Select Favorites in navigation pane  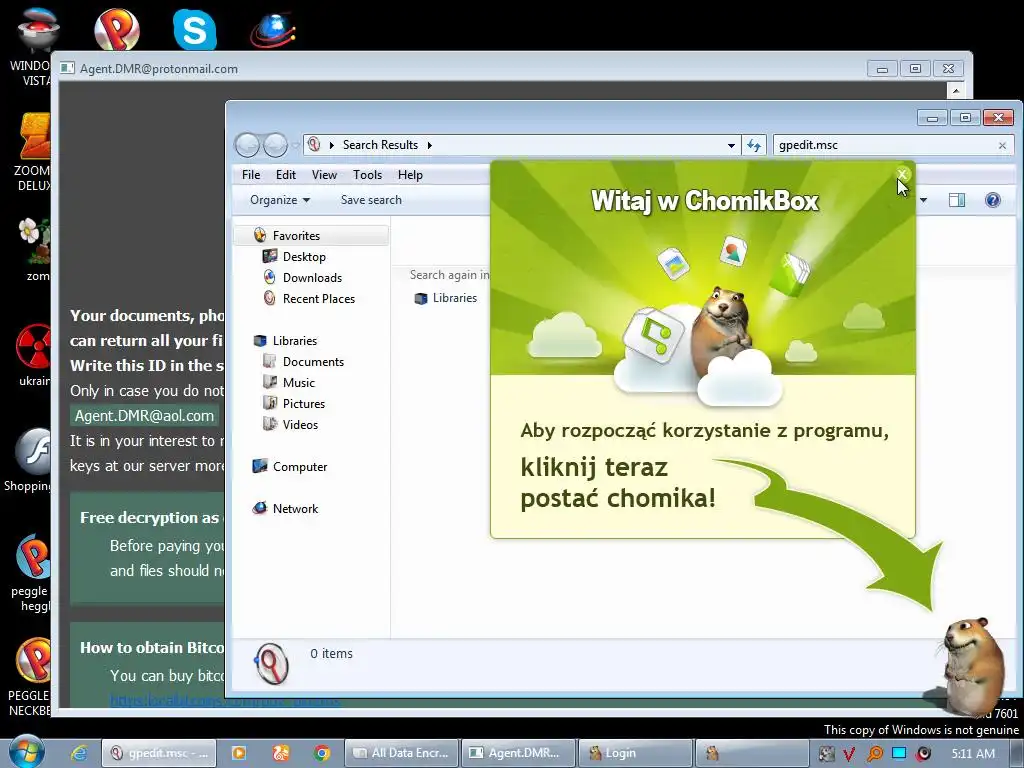(312, 235)
